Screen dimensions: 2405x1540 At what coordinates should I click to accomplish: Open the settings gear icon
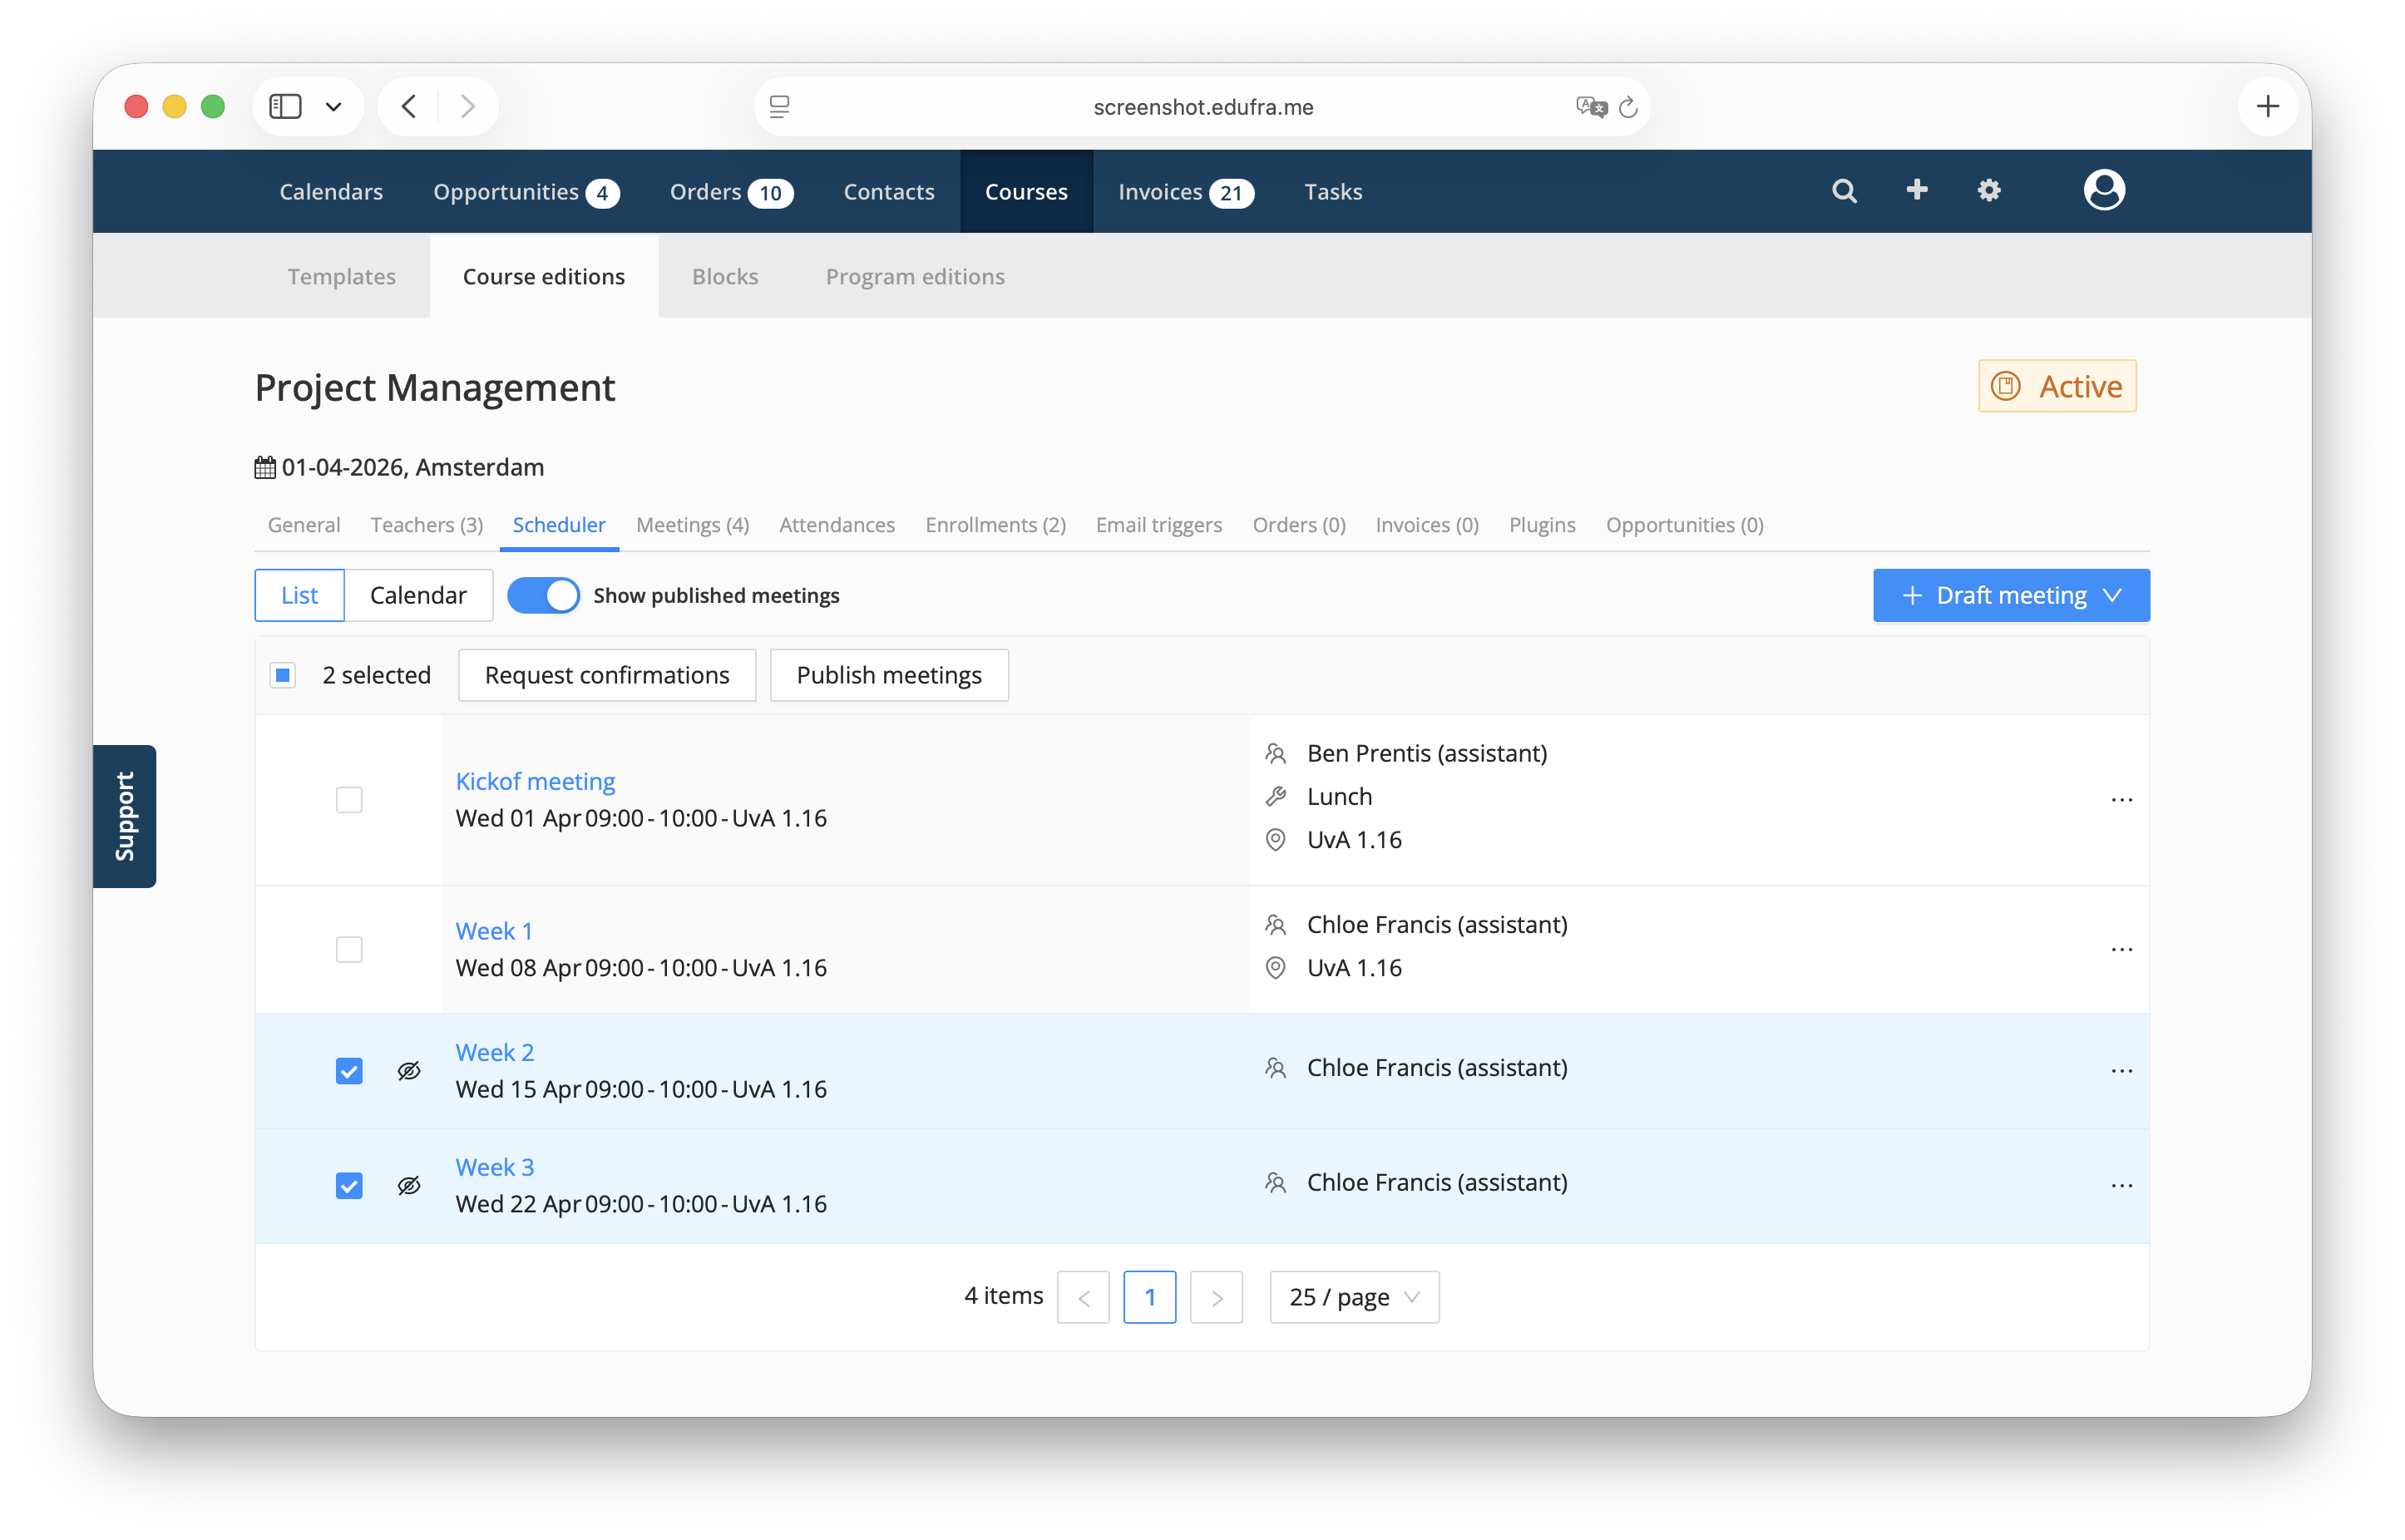tap(1988, 190)
